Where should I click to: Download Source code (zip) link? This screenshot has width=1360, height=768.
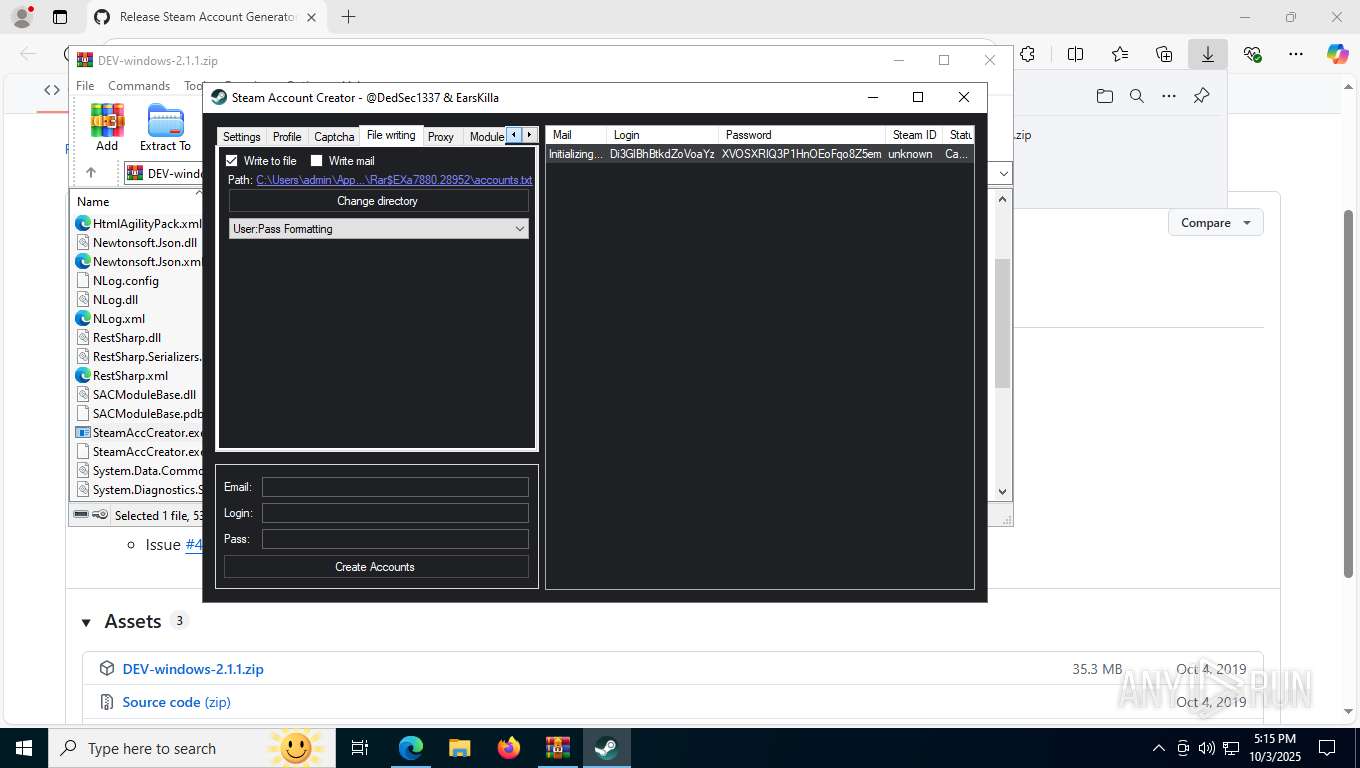pos(177,702)
